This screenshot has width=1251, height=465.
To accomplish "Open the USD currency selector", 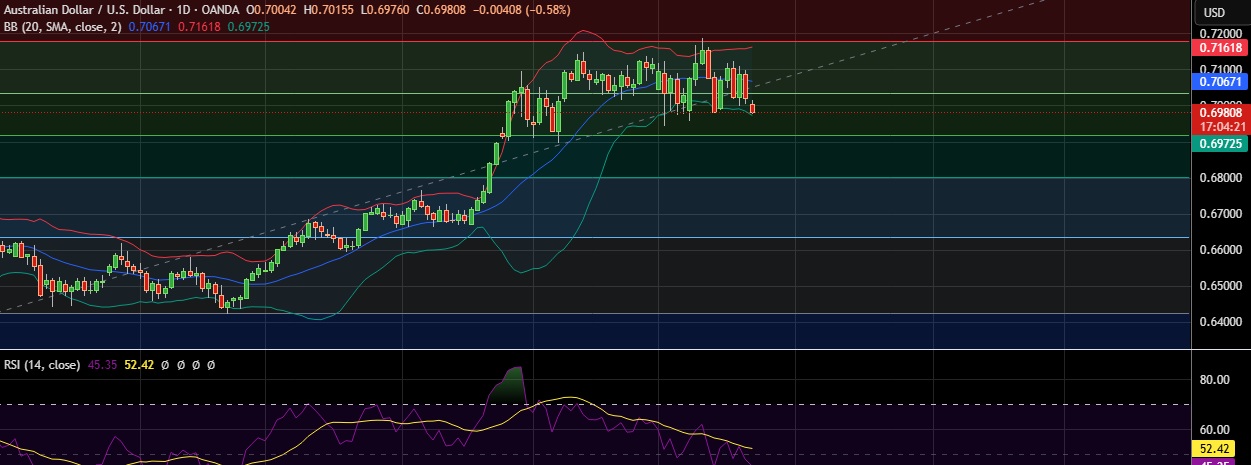I will (x=1214, y=12).
